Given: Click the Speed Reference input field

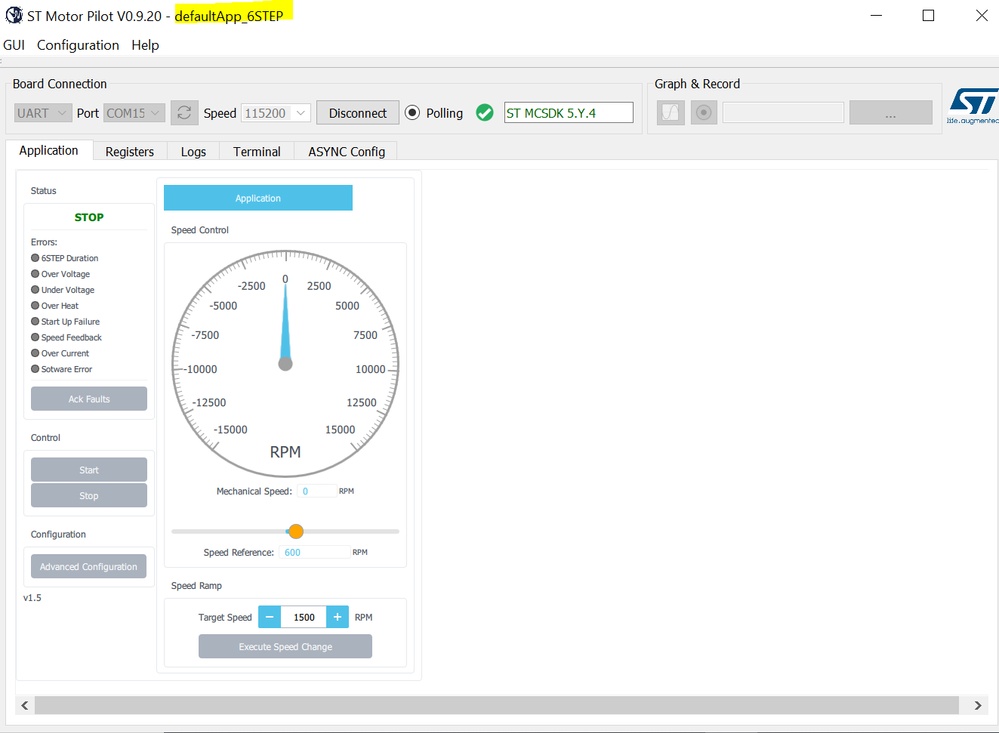Looking at the screenshot, I should pos(314,552).
